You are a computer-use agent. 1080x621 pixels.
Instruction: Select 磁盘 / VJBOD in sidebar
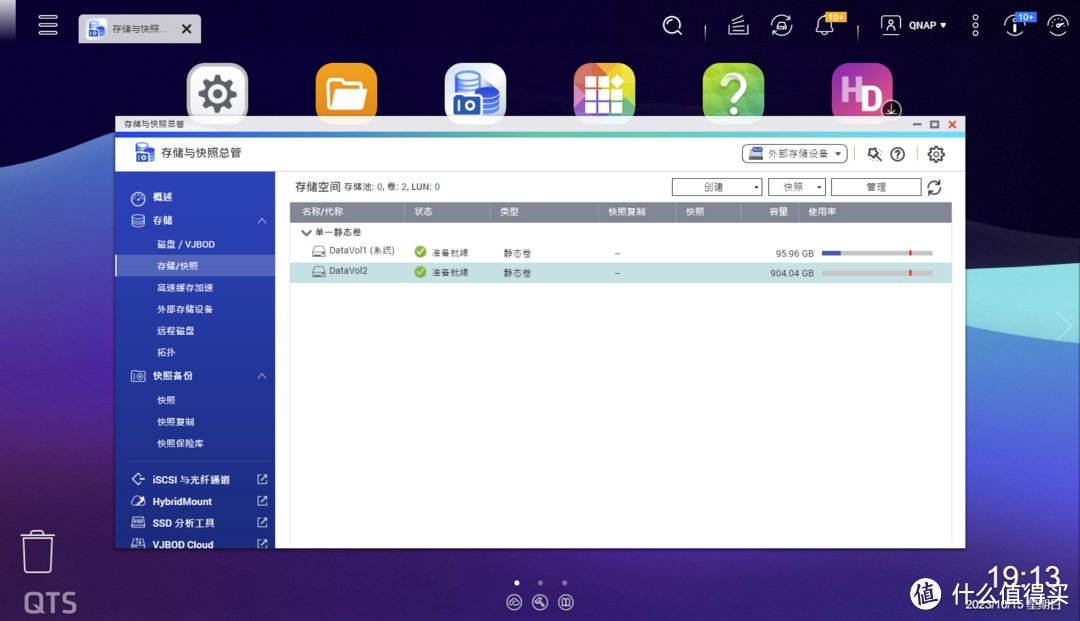(185, 244)
